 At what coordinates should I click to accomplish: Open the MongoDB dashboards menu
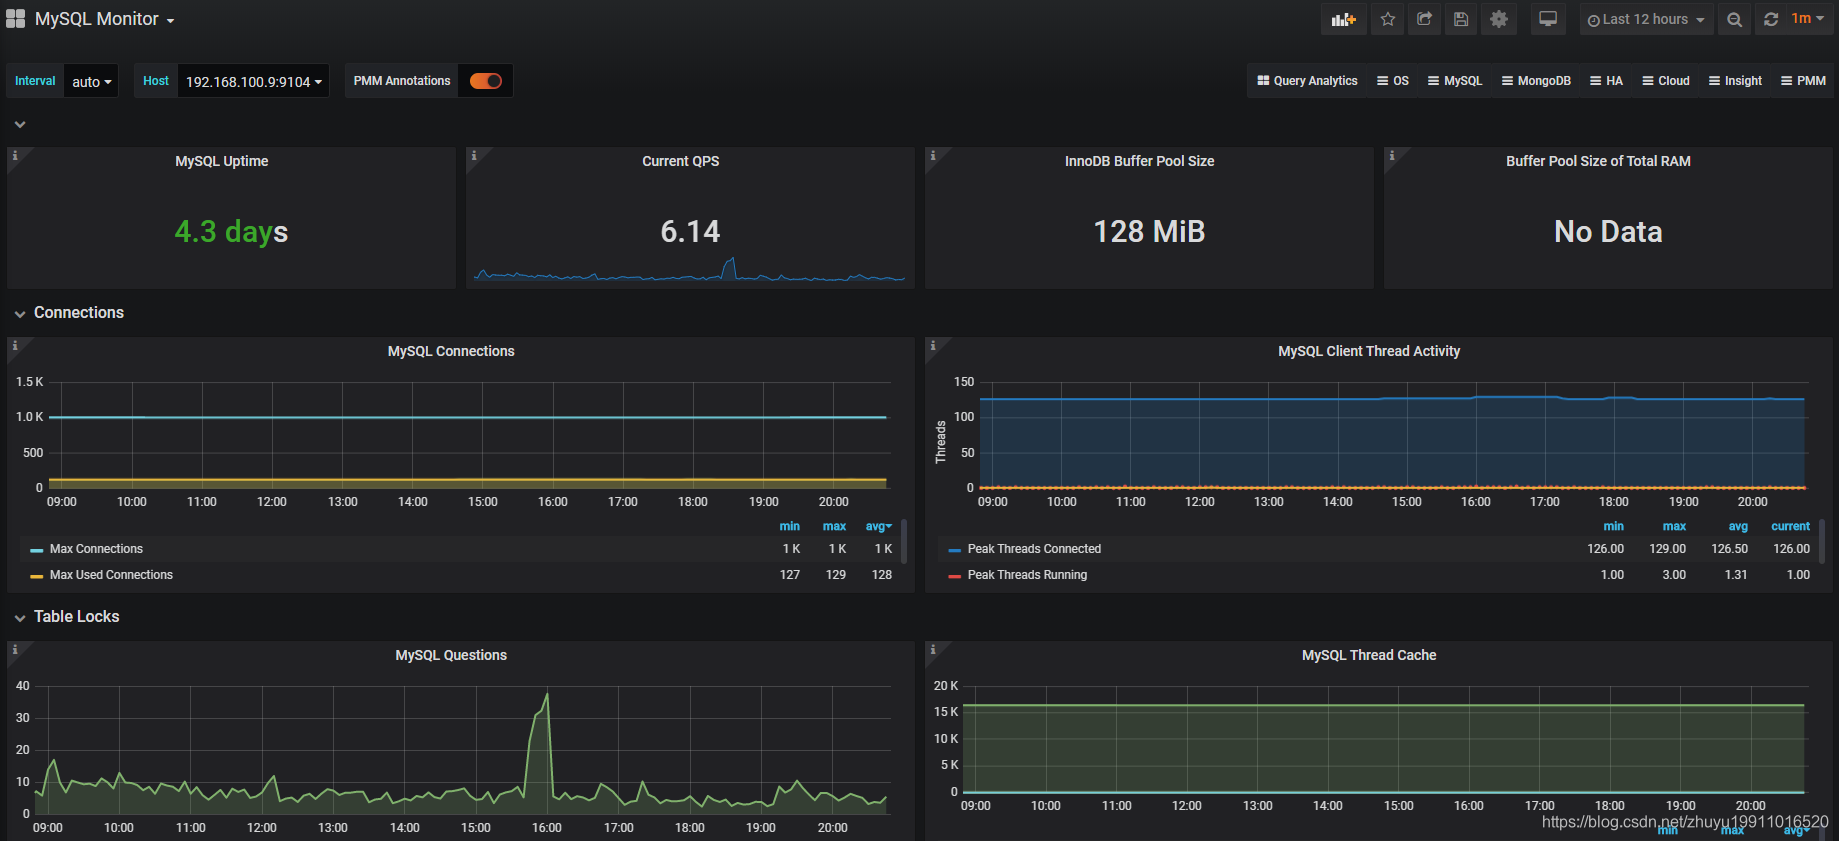(1536, 81)
